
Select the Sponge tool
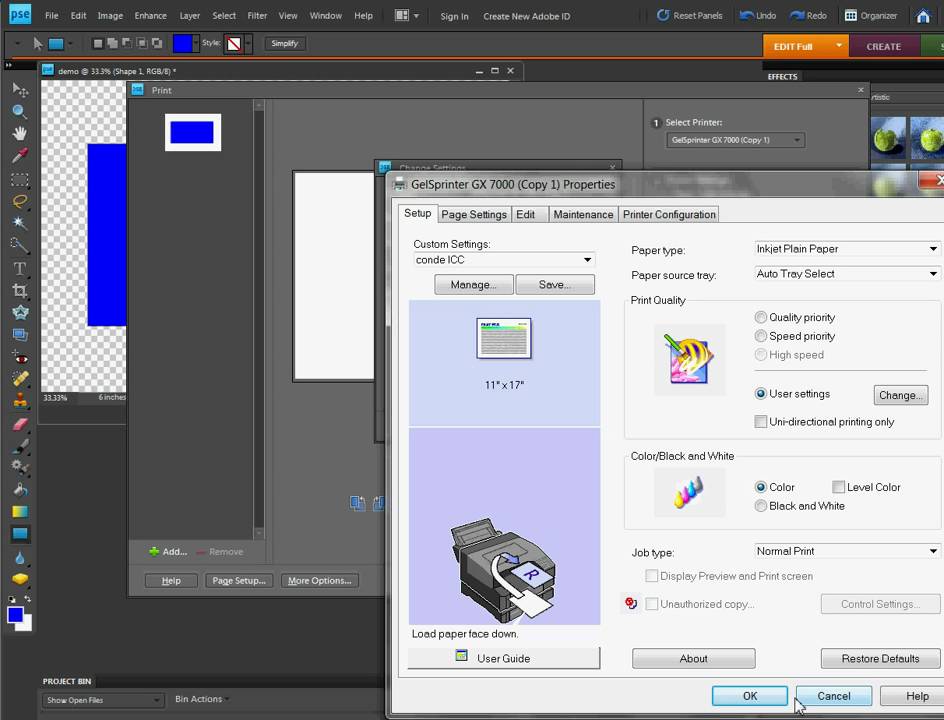[x=20, y=579]
